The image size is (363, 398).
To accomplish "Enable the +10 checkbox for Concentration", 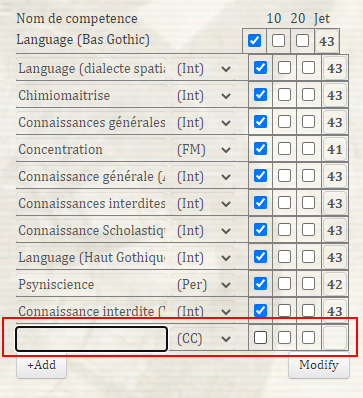I will 284,149.
